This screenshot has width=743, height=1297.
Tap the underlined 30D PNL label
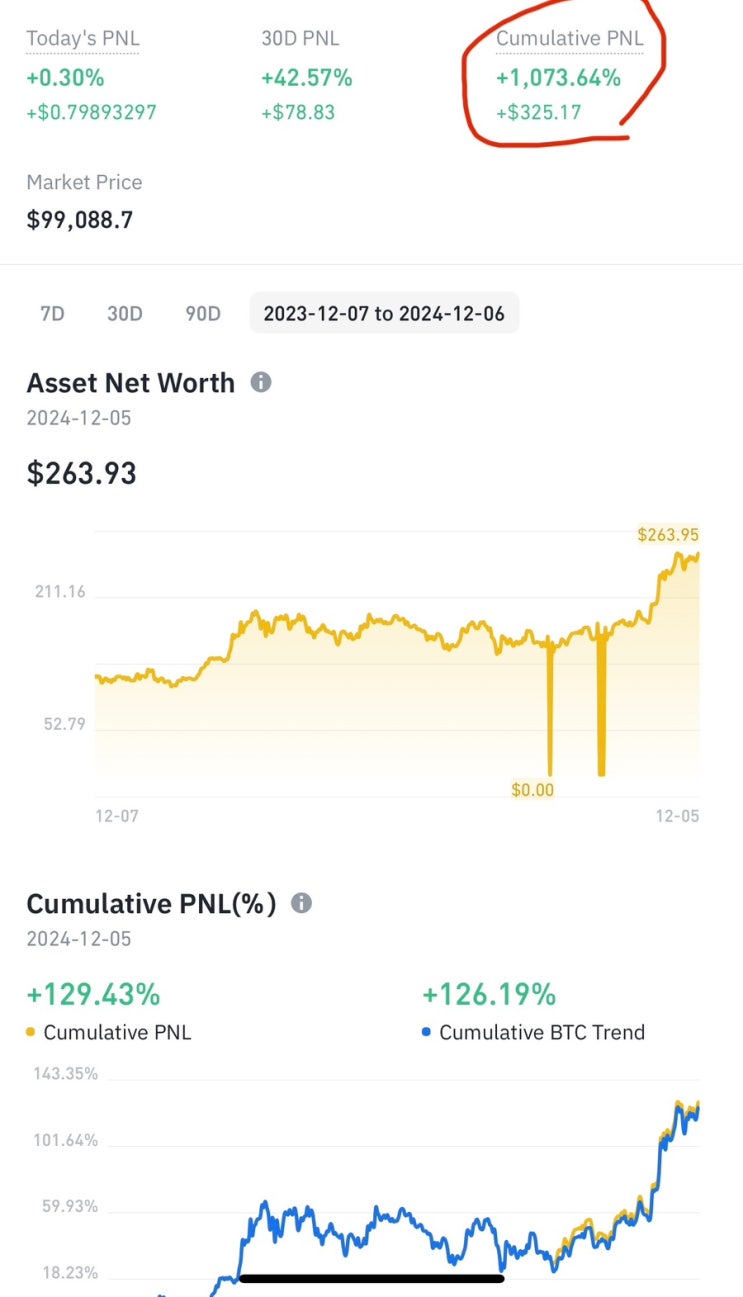[x=300, y=39]
